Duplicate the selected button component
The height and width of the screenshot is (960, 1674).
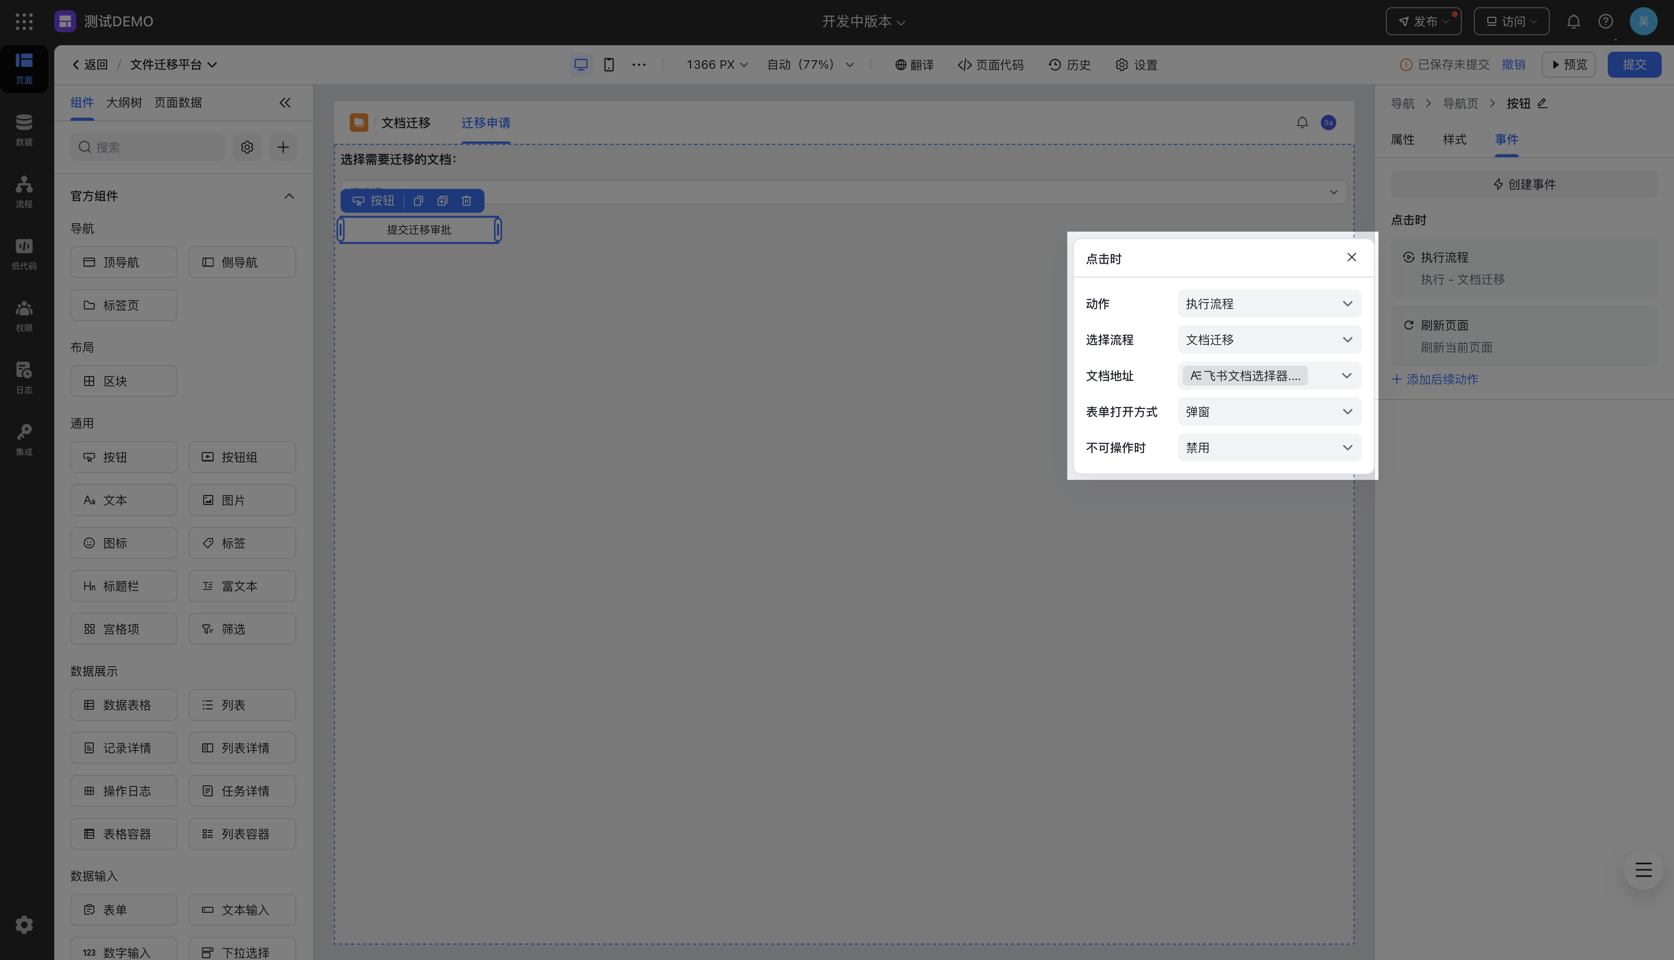(x=442, y=201)
